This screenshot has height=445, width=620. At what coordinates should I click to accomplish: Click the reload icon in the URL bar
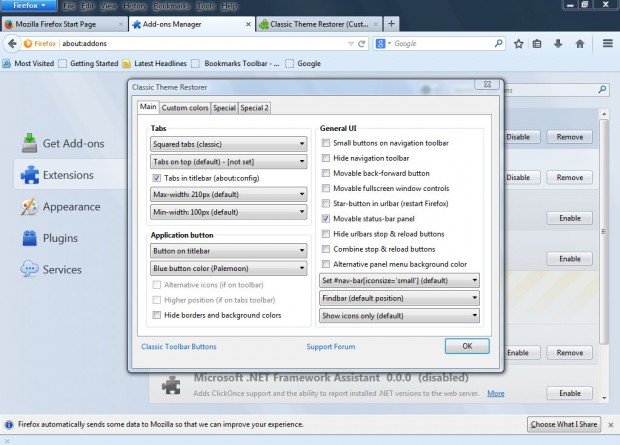click(x=361, y=44)
